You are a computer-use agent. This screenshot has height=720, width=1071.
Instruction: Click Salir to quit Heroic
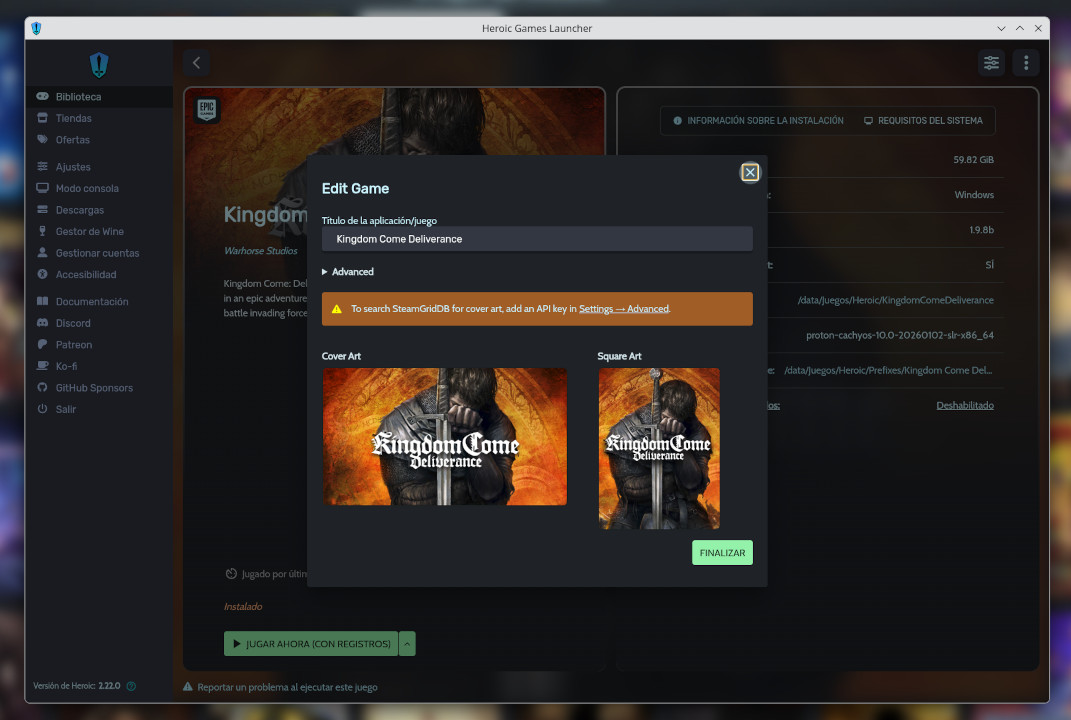click(x=98, y=409)
